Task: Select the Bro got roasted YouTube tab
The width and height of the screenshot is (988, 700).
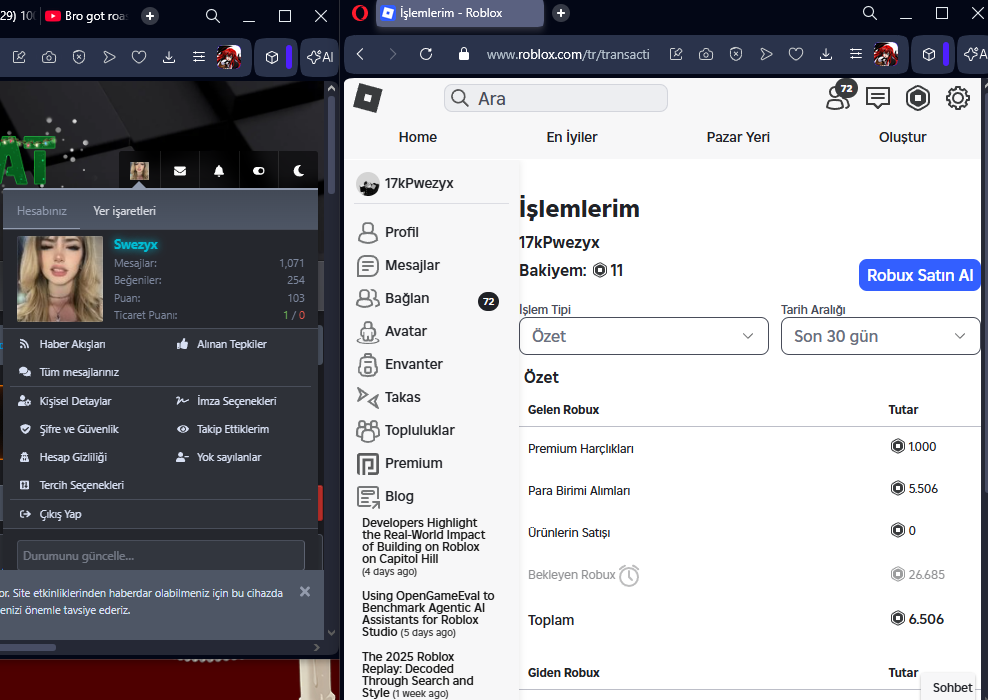Action: pos(88,16)
